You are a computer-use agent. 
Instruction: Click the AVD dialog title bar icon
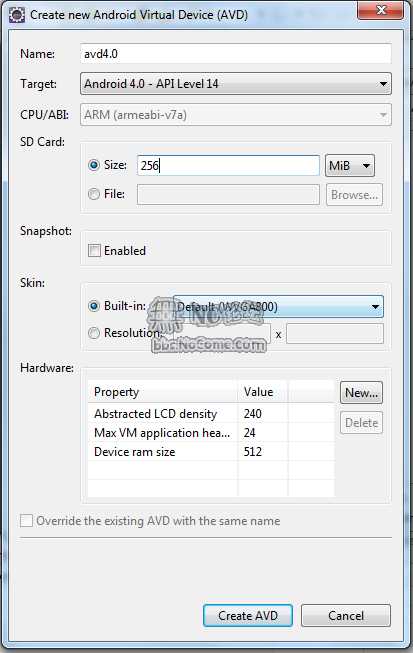17,15
